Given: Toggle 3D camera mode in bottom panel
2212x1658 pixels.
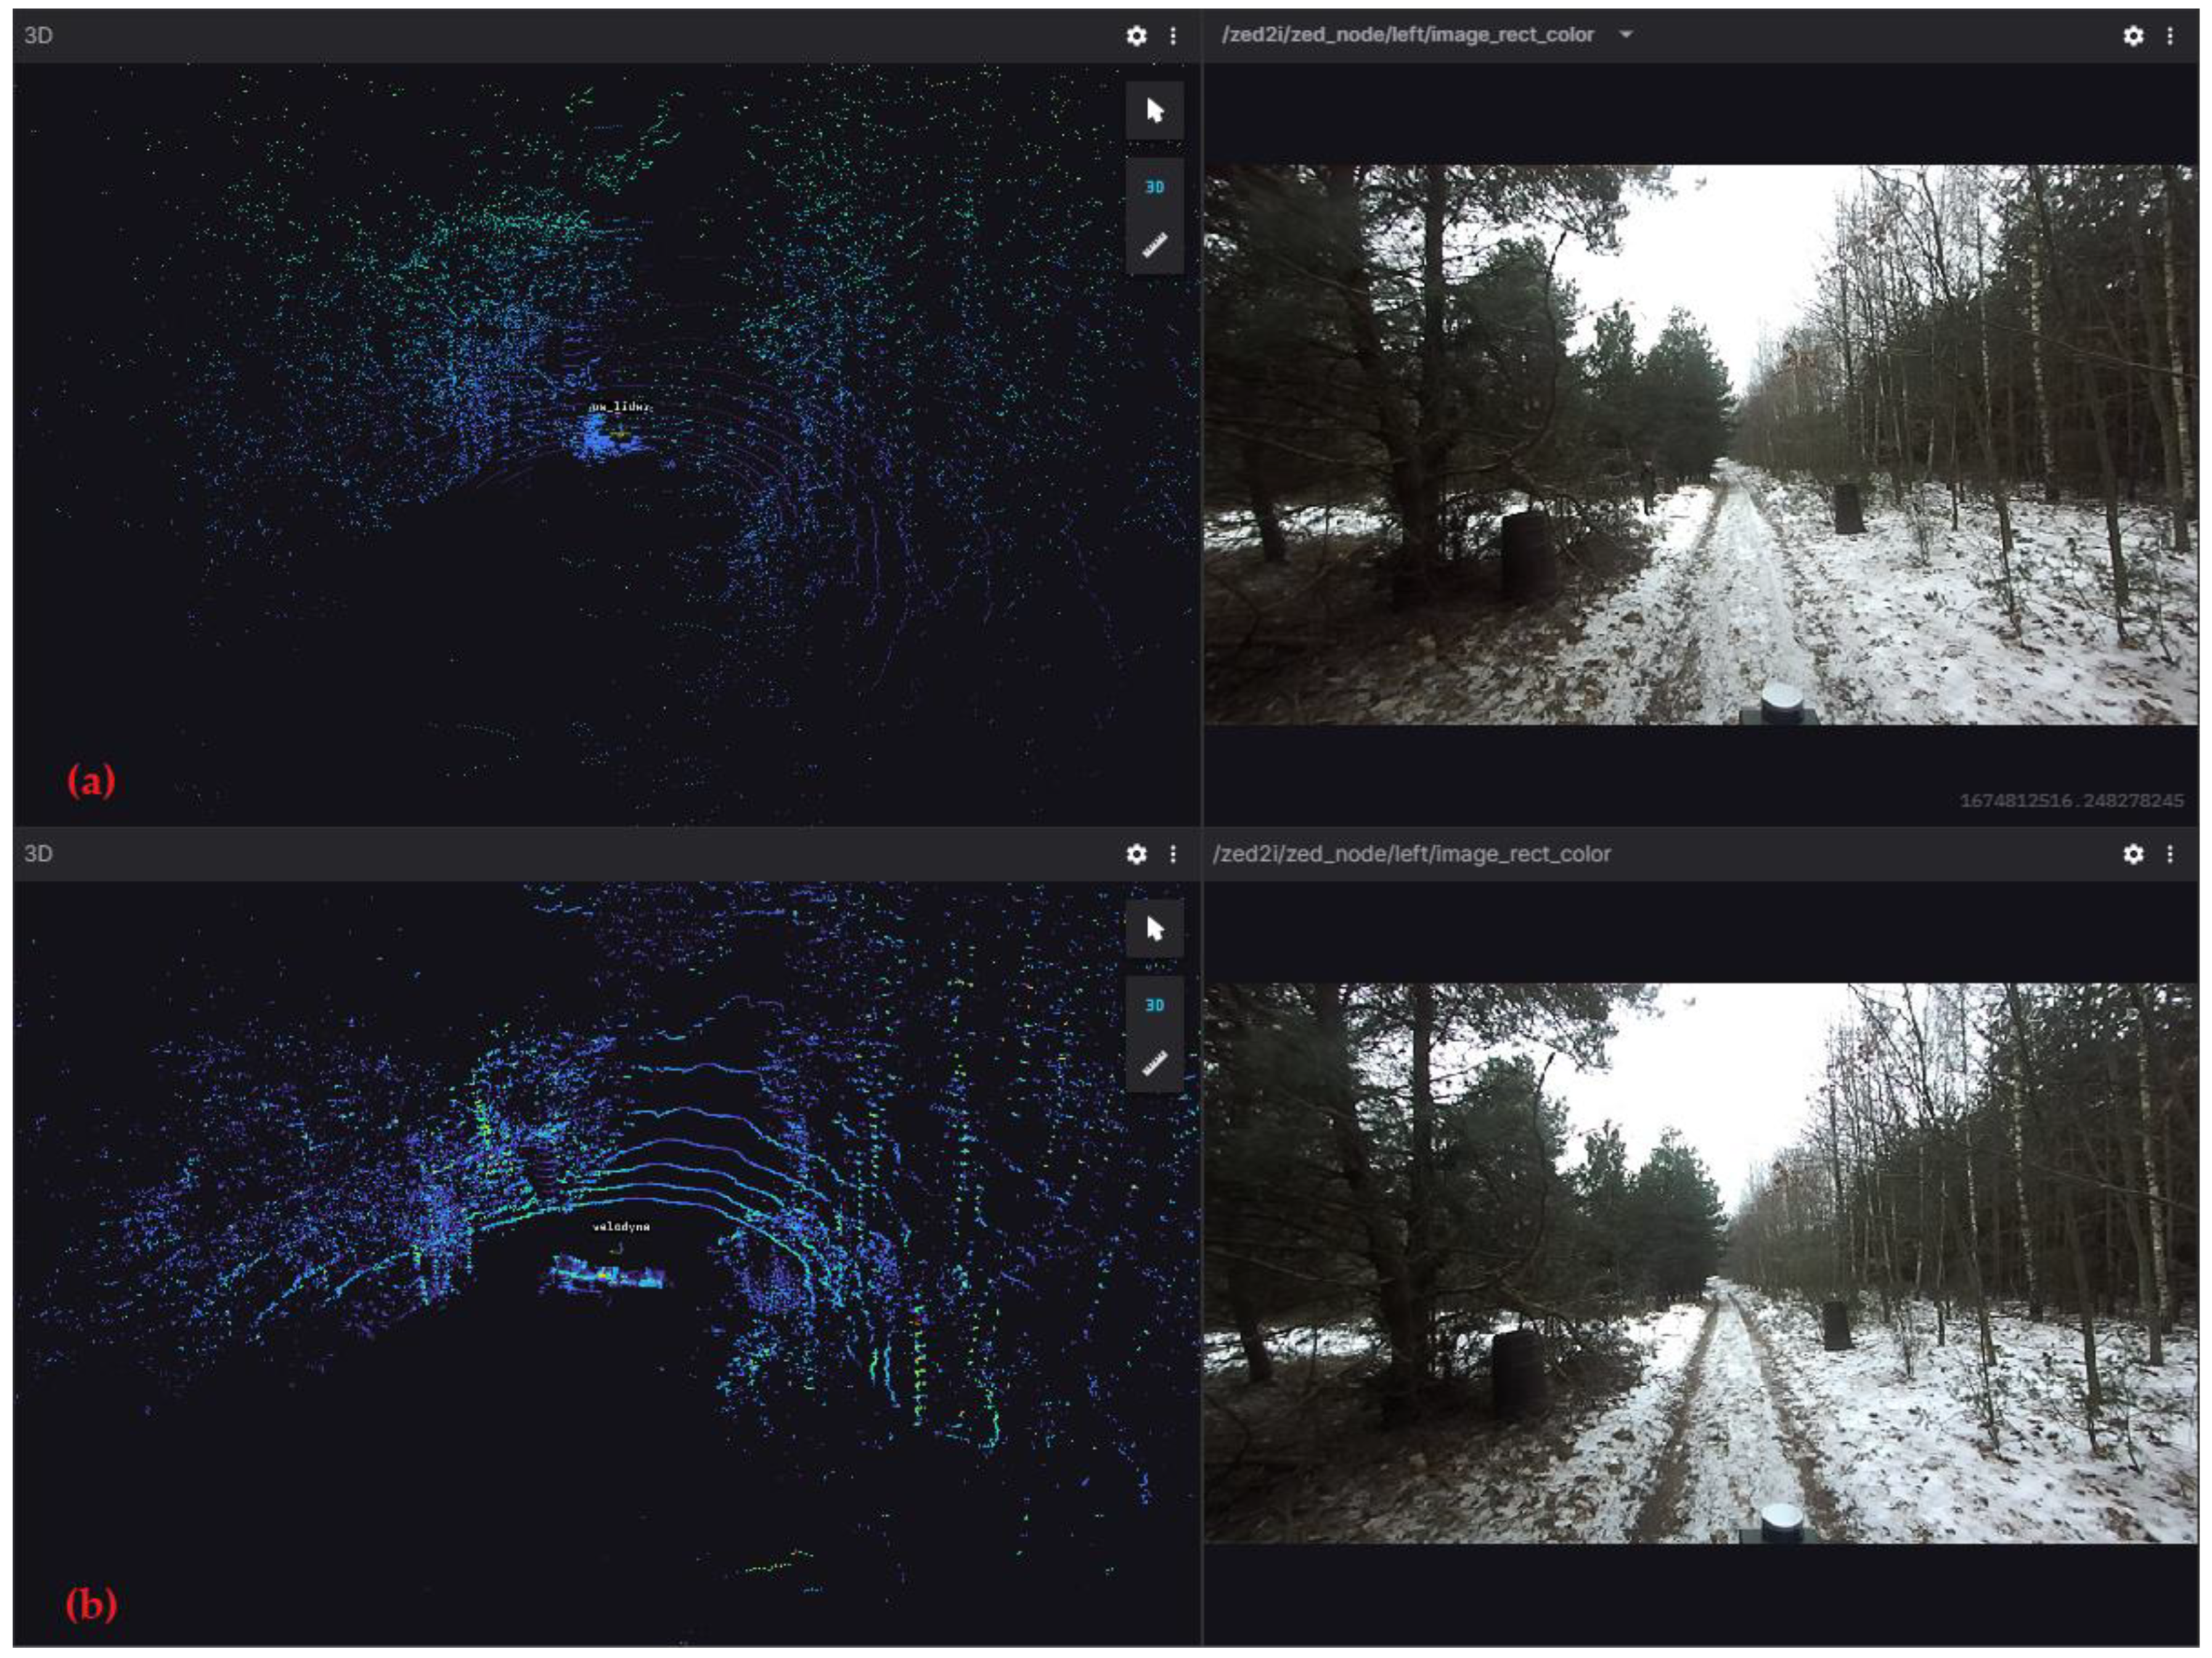Looking at the screenshot, I should 1155,1005.
